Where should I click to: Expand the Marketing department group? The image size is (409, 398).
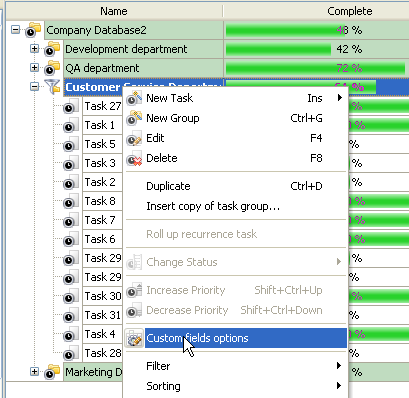pyautogui.click(x=34, y=372)
